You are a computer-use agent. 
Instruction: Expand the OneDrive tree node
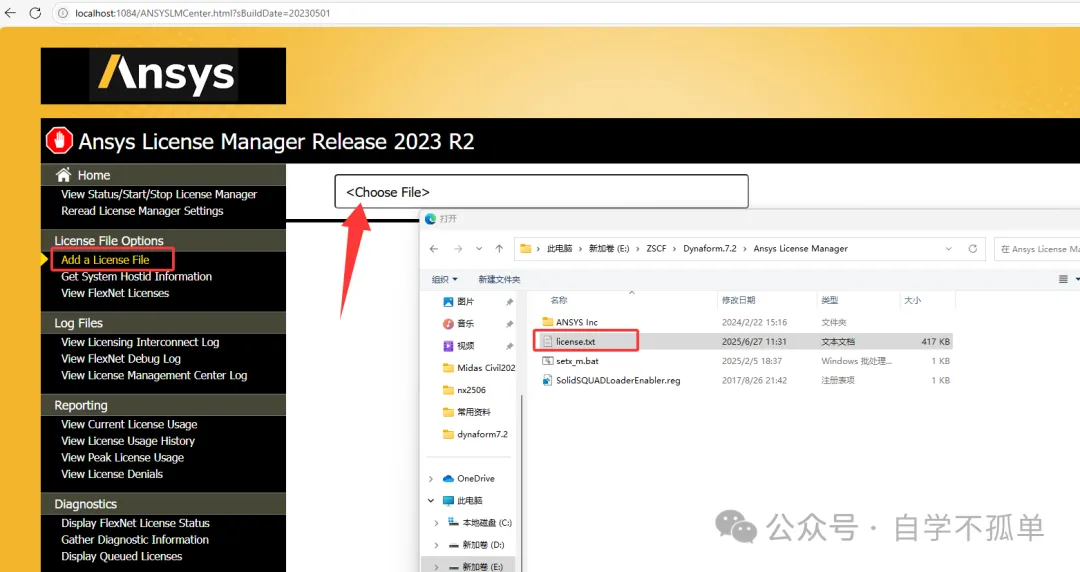pos(431,479)
